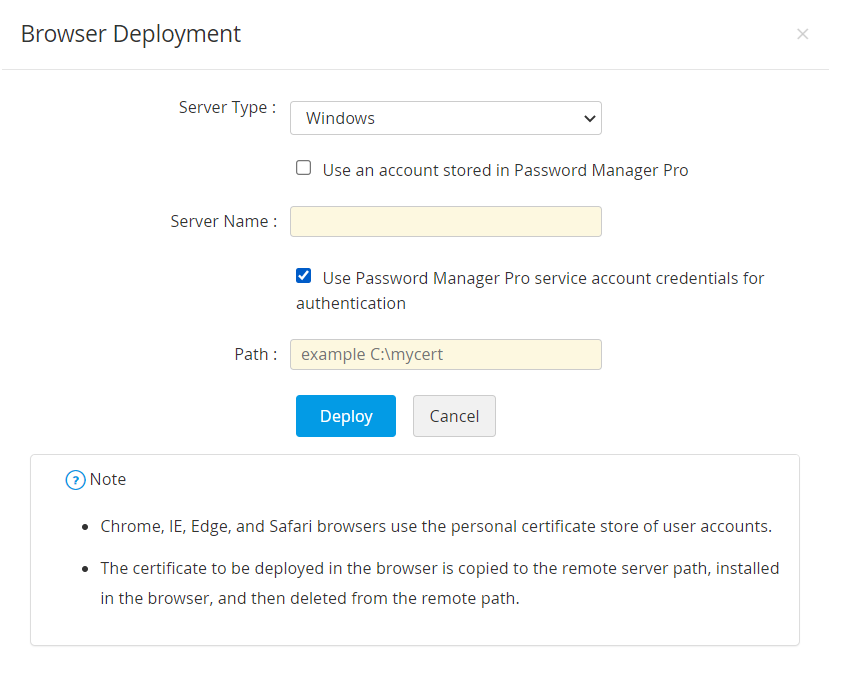Close the Browser Deployment dialog
The width and height of the screenshot is (851, 683).
click(802, 34)
